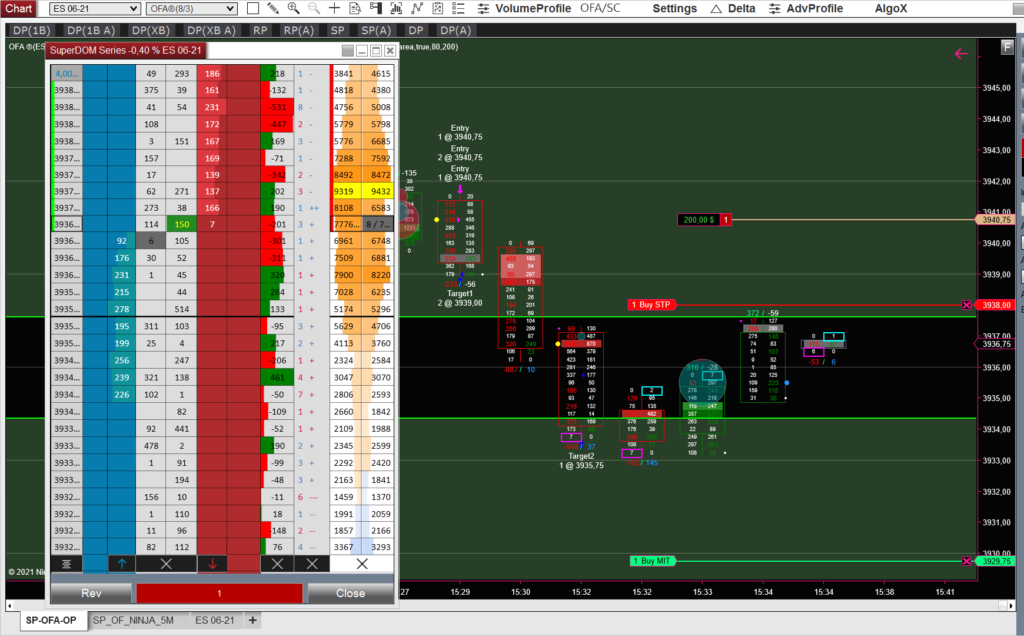1024x636 pixels.
Task: Click the red down arrow in SuperDOM
Action: [212, 564]
